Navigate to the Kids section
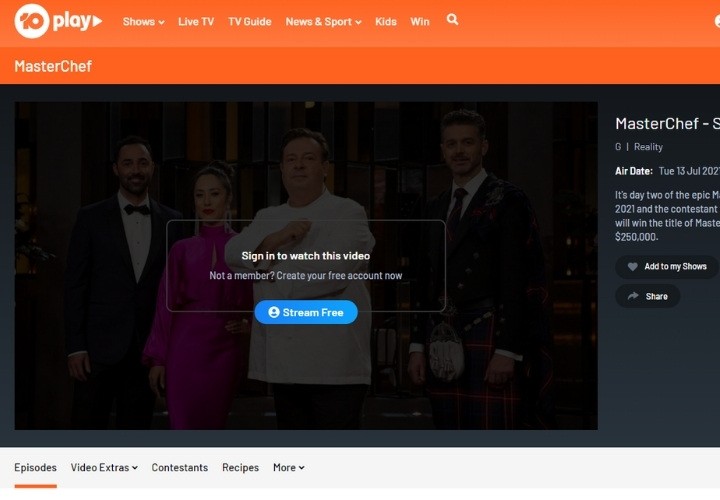The image size is (720, 500). (x=386, y=22)
